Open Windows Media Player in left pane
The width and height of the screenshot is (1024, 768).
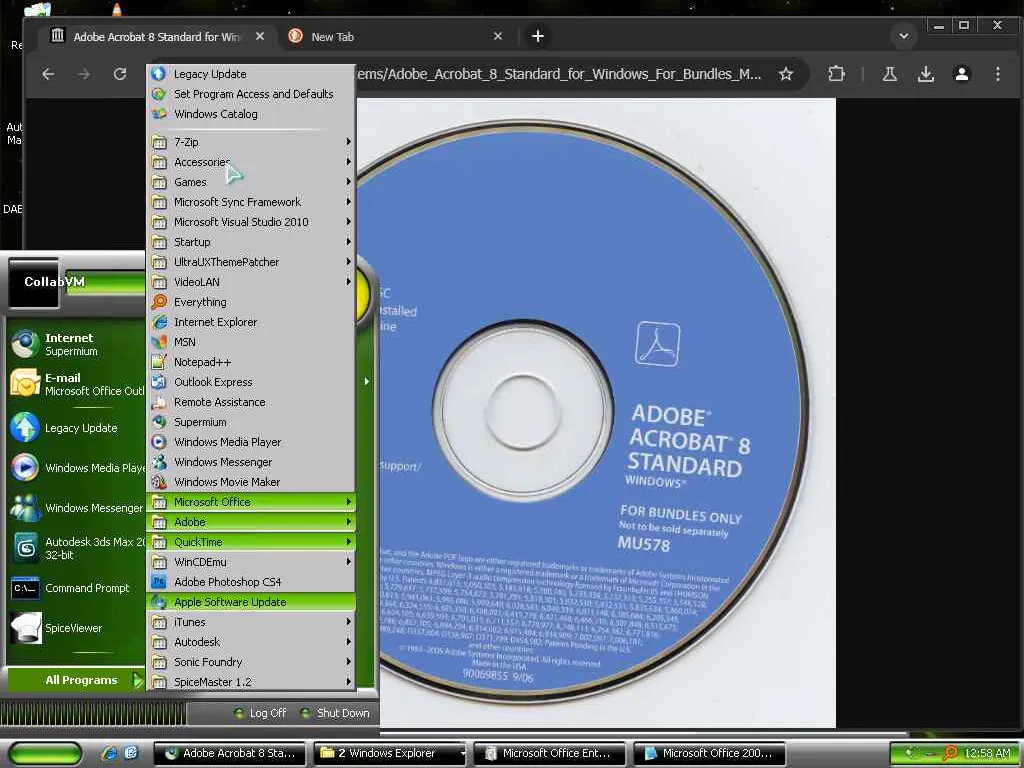tap(76, 468)
